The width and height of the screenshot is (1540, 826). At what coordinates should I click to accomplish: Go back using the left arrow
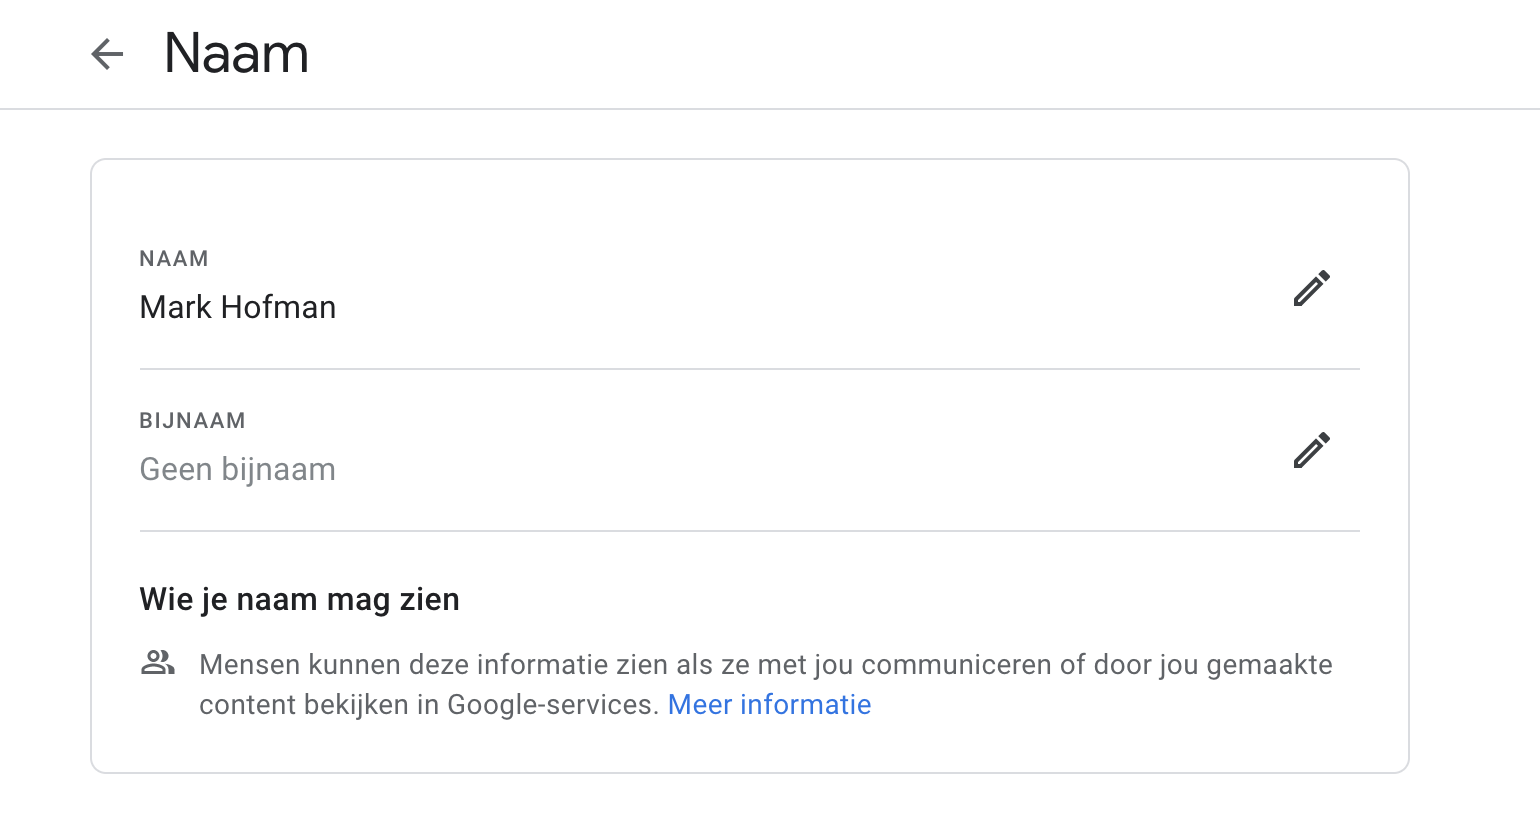(x=107, y=54)
